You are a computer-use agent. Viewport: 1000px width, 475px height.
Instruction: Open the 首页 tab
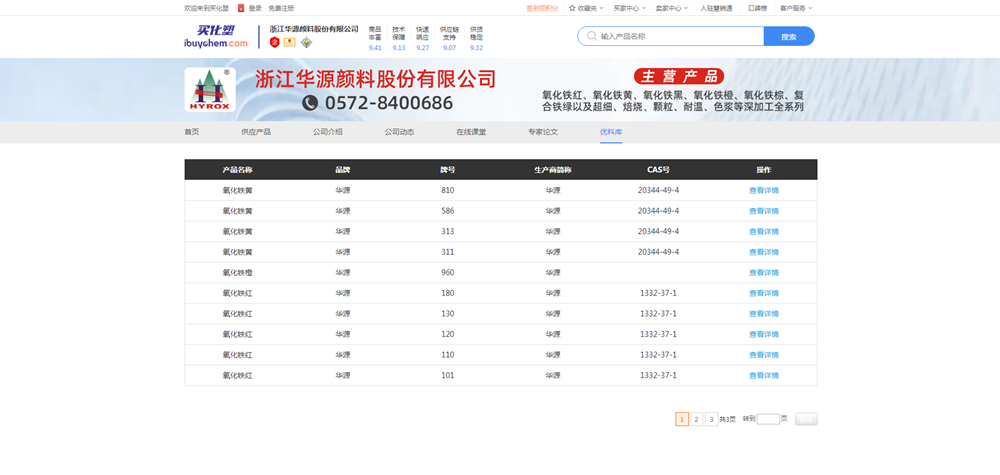(192, 132)
